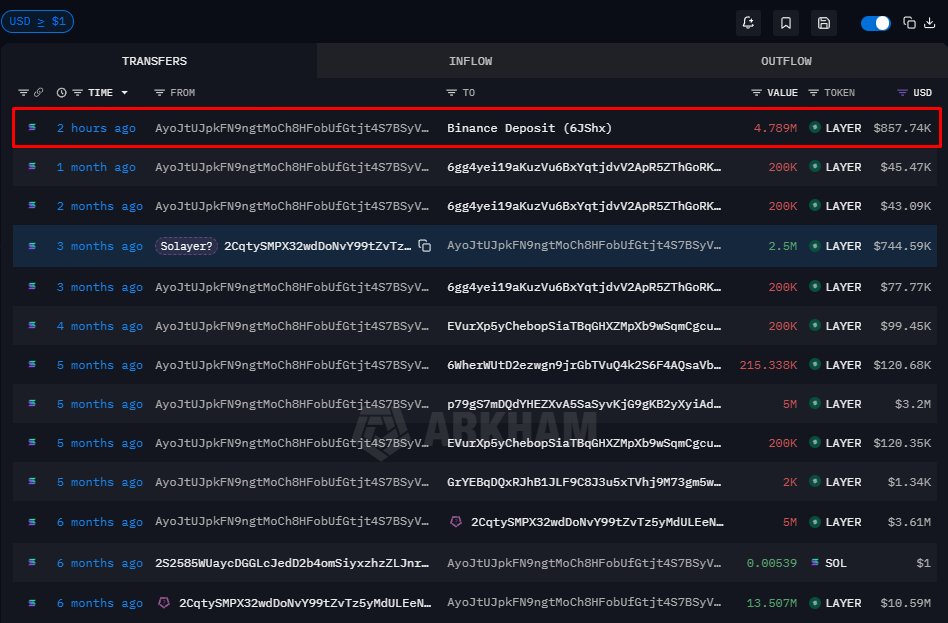Screen dimensions: 948x623
Task: Open the Solana transaction icon for Binance Deposit row
Action: click(32, 128)
